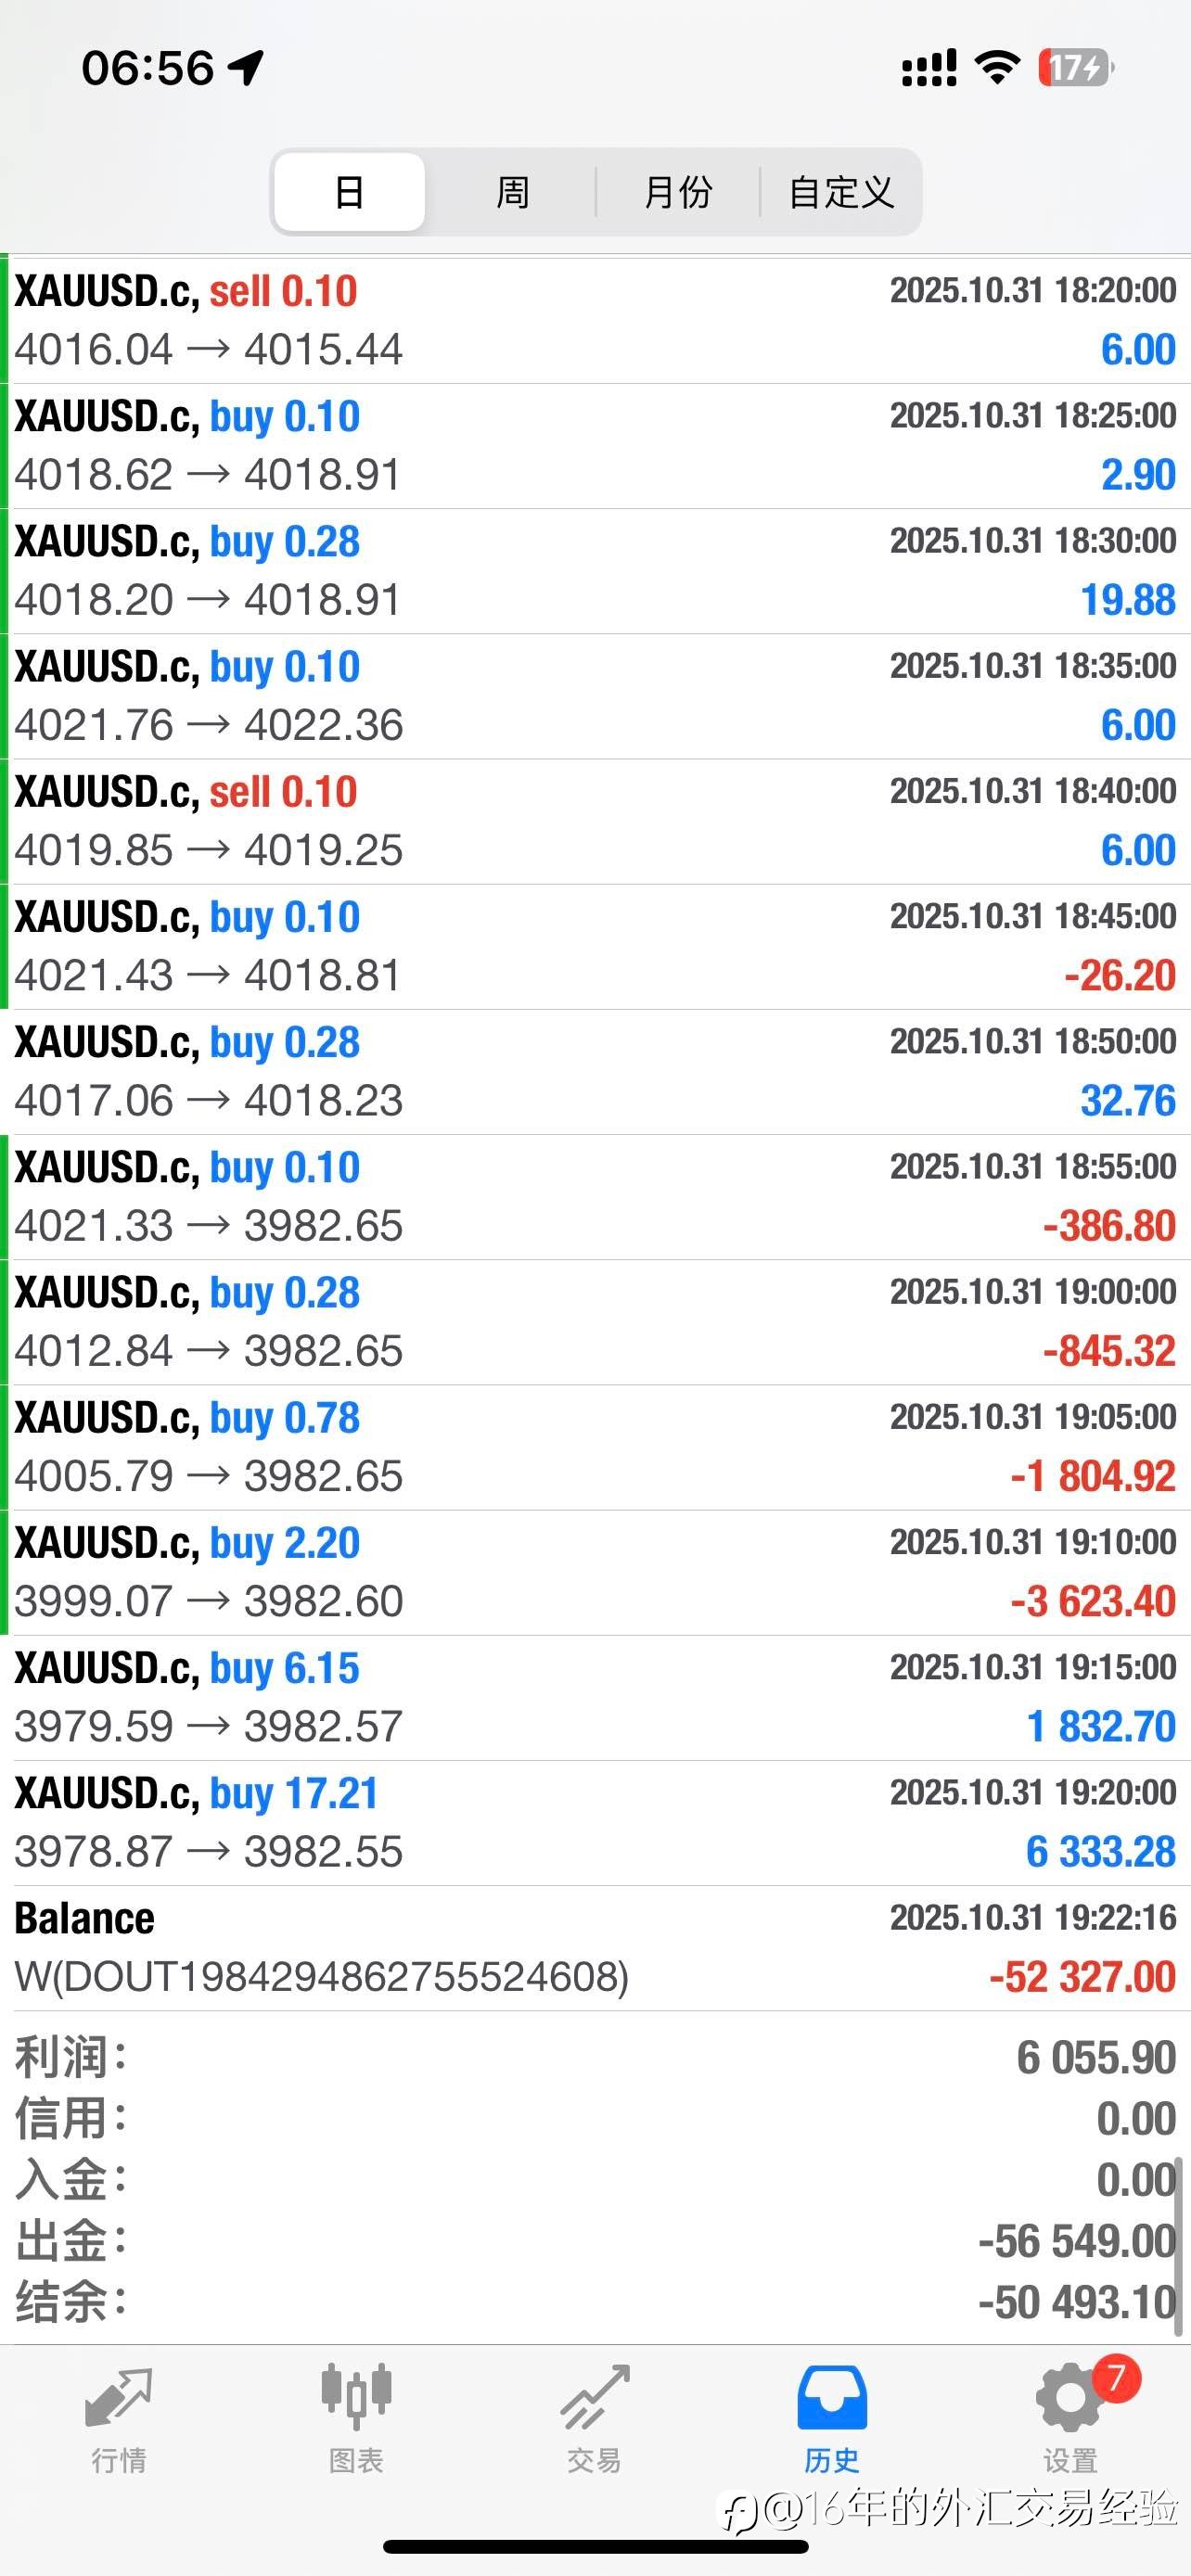The width and height of the screenshot is (1191, 2576).
Task: Tap the buy 2.20 trade losing -3 623.40
Action: click(595, 1573)
